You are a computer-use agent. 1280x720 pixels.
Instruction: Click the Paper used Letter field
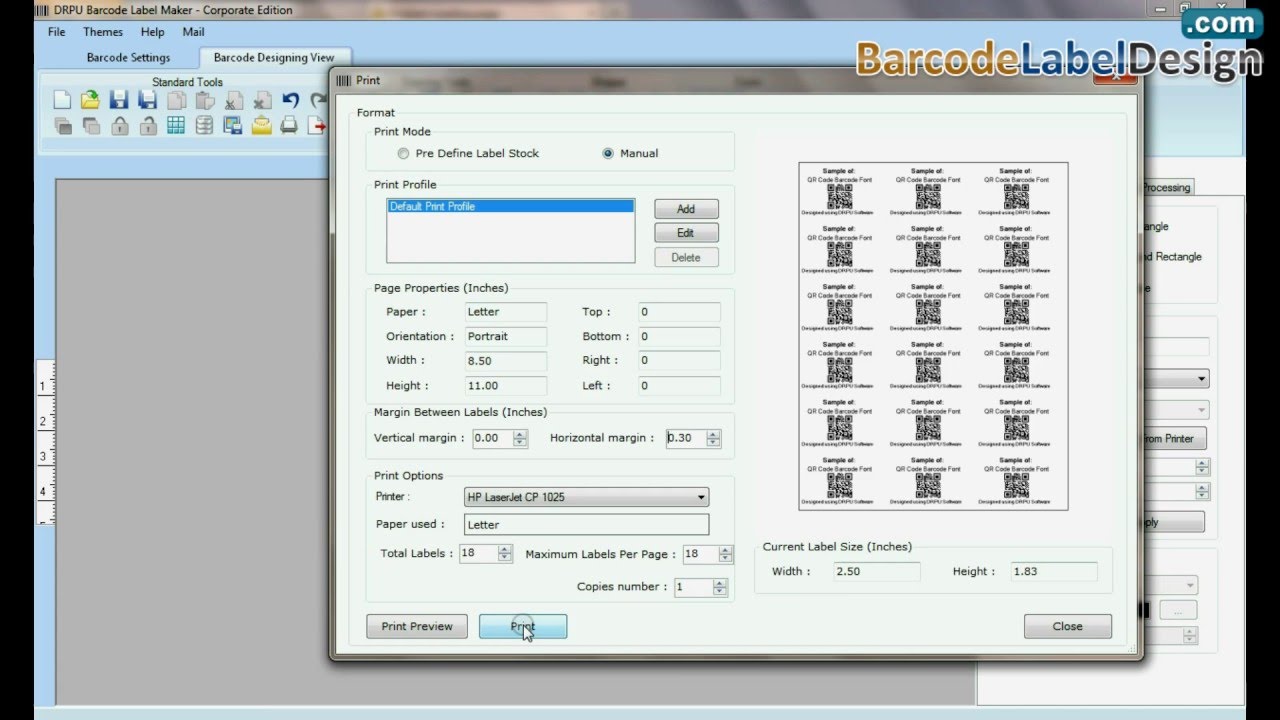586,524
